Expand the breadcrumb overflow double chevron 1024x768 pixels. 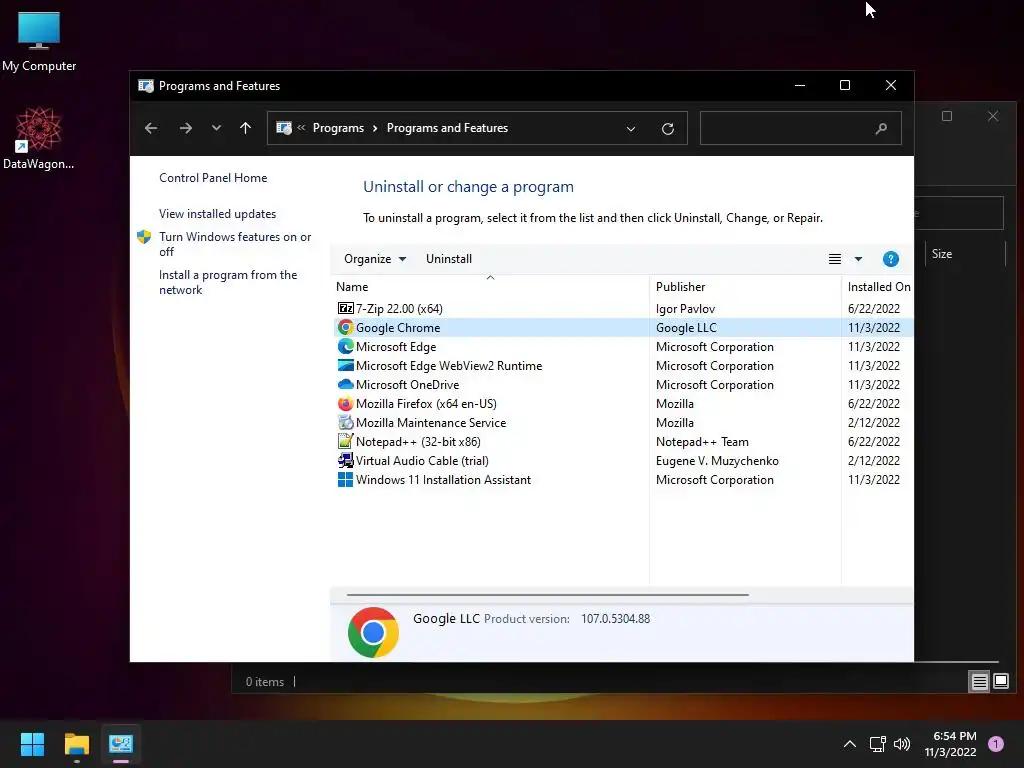[x=301, y=128]
